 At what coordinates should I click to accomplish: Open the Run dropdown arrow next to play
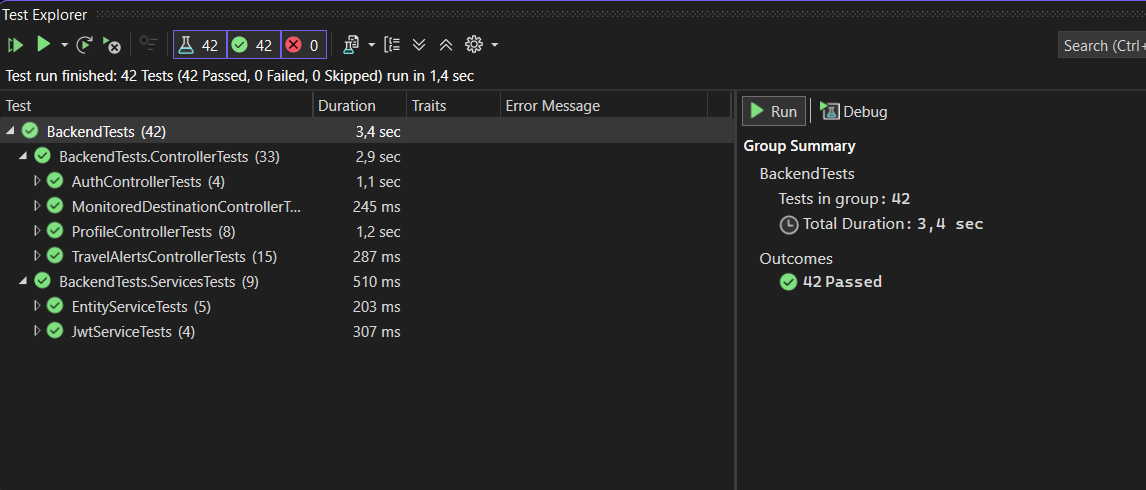[64, 45]
